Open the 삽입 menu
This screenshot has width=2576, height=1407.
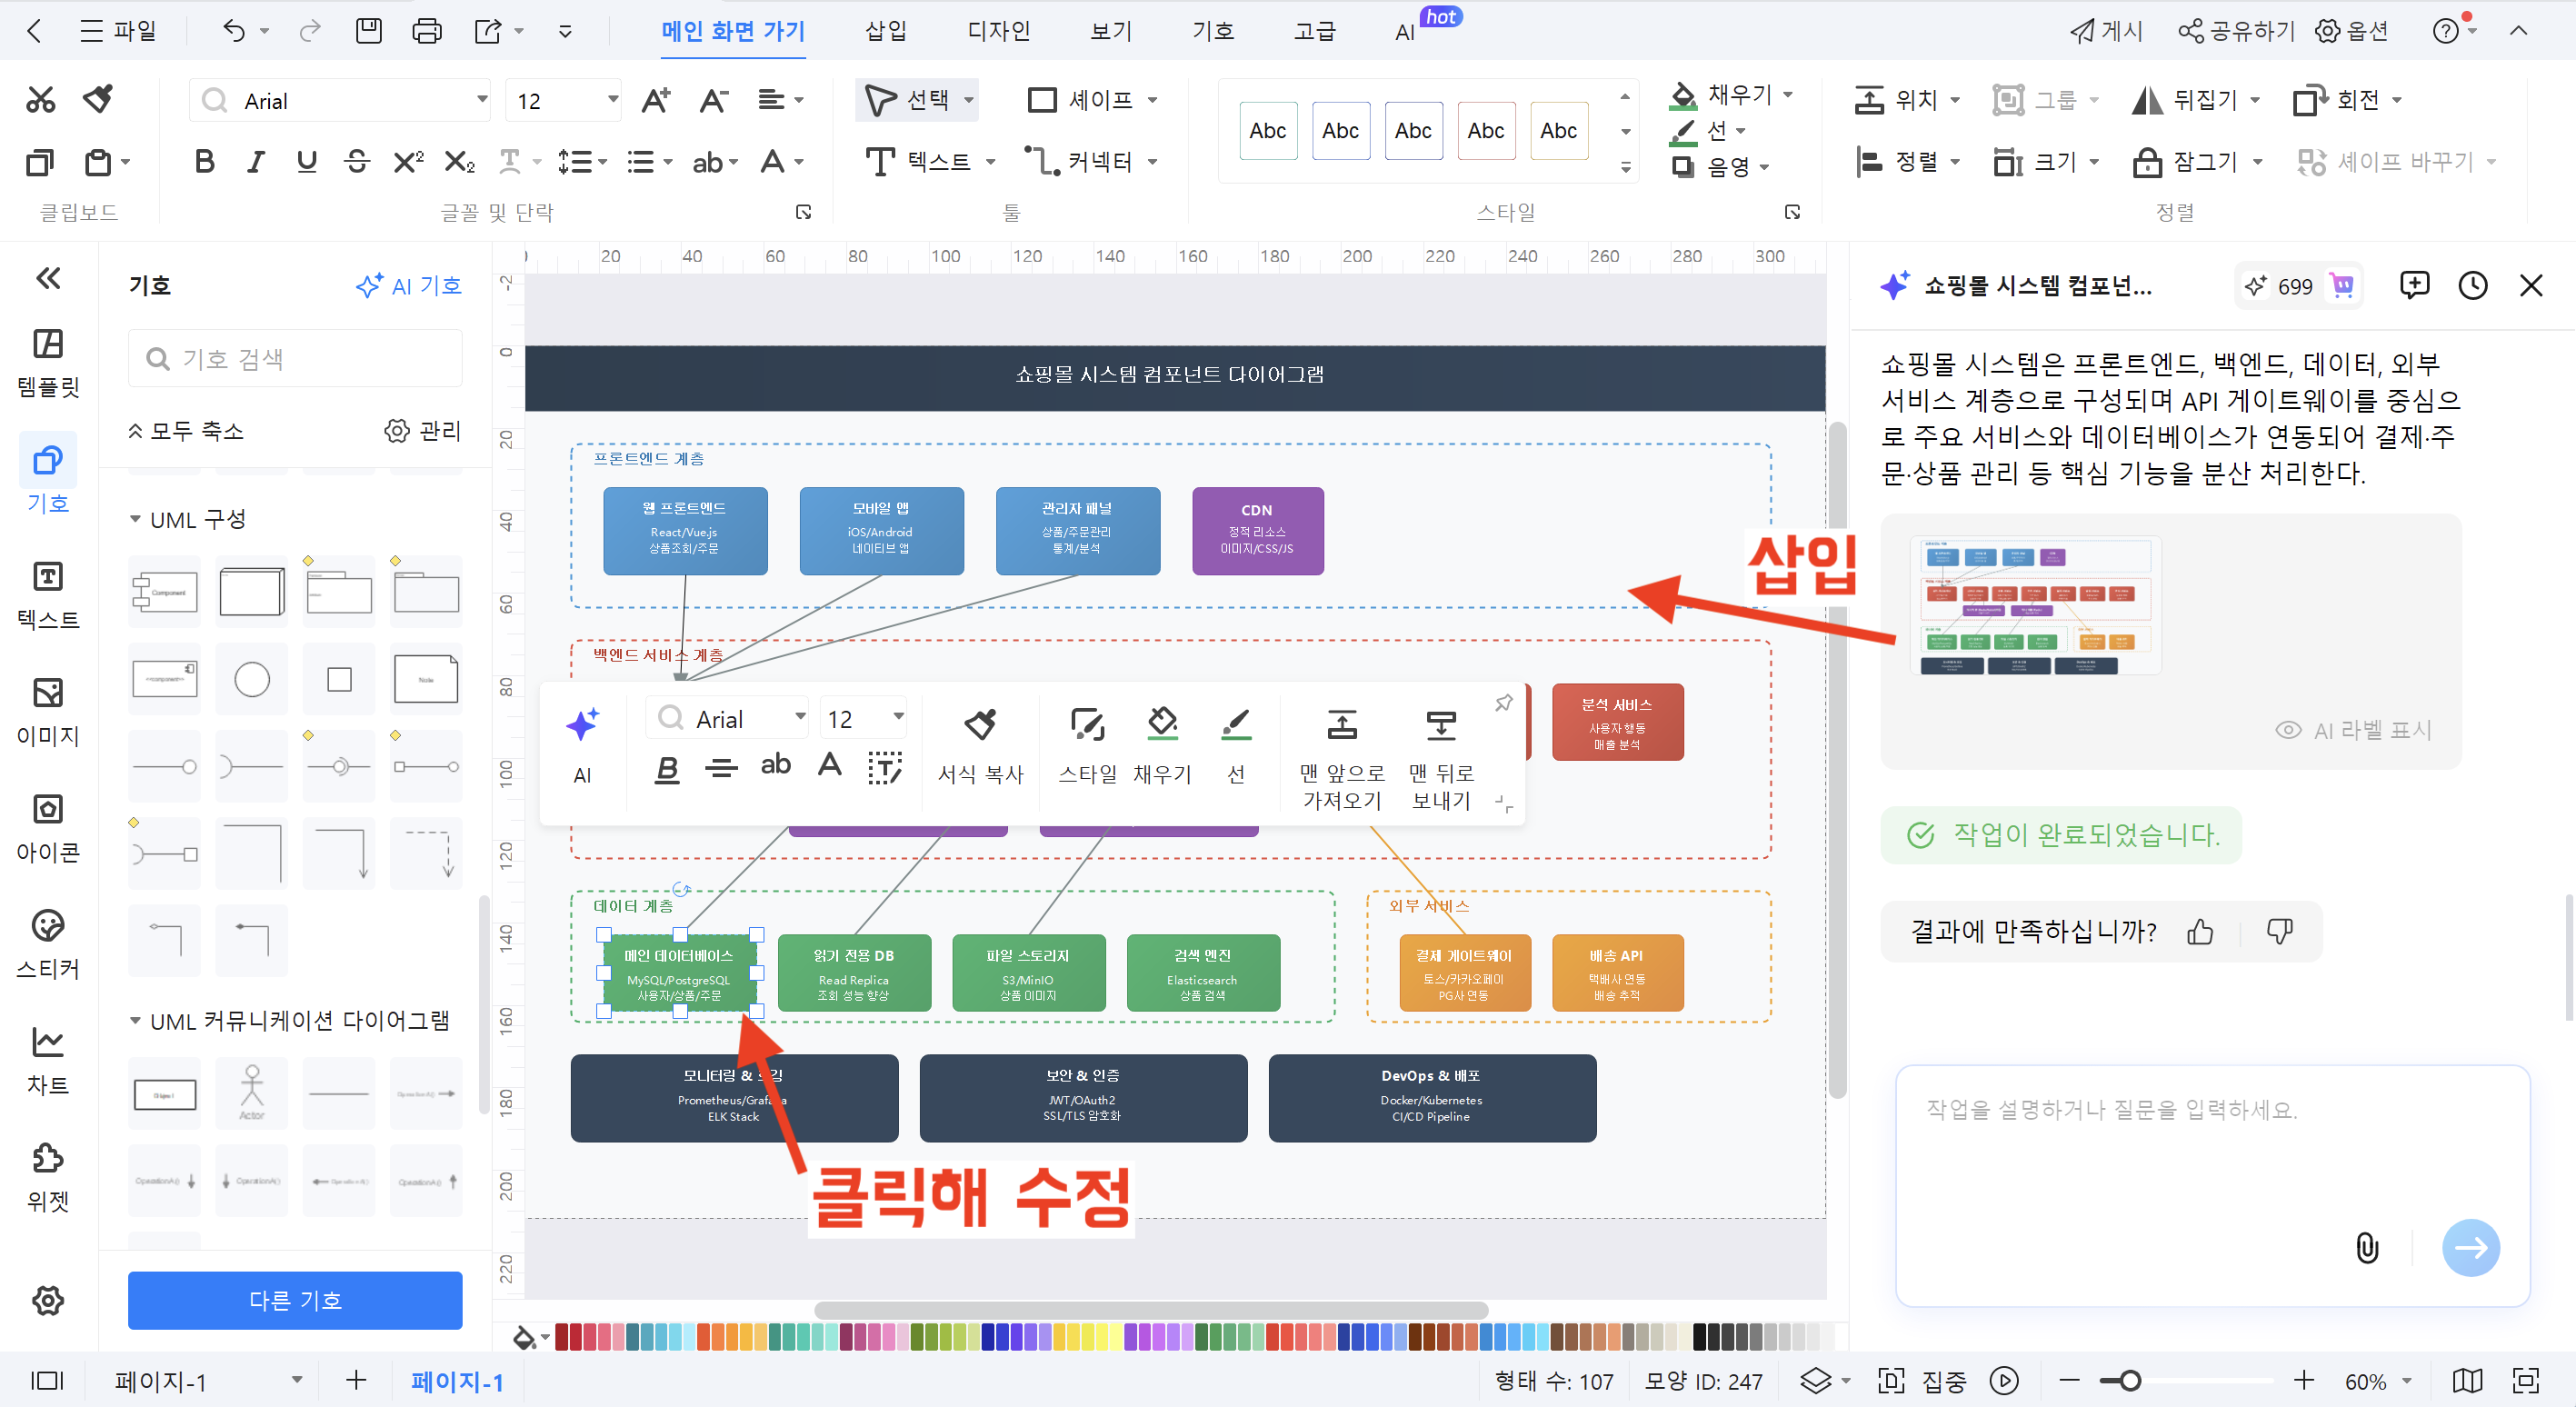(x=884, y=31)
